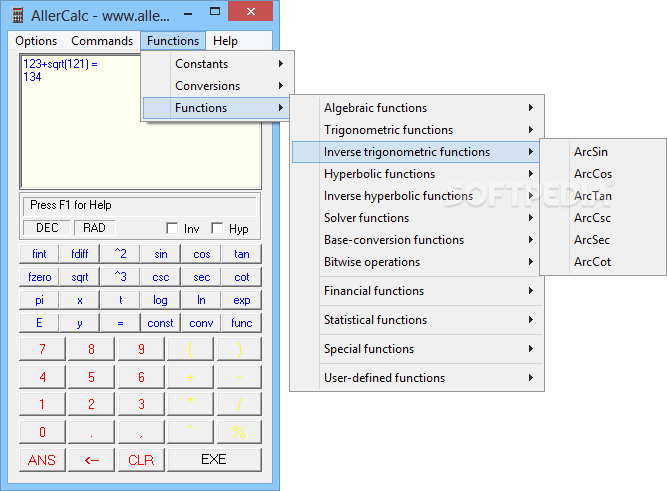Click the percent key
Viewport: 667px width, 491px height.
[239, 432]
